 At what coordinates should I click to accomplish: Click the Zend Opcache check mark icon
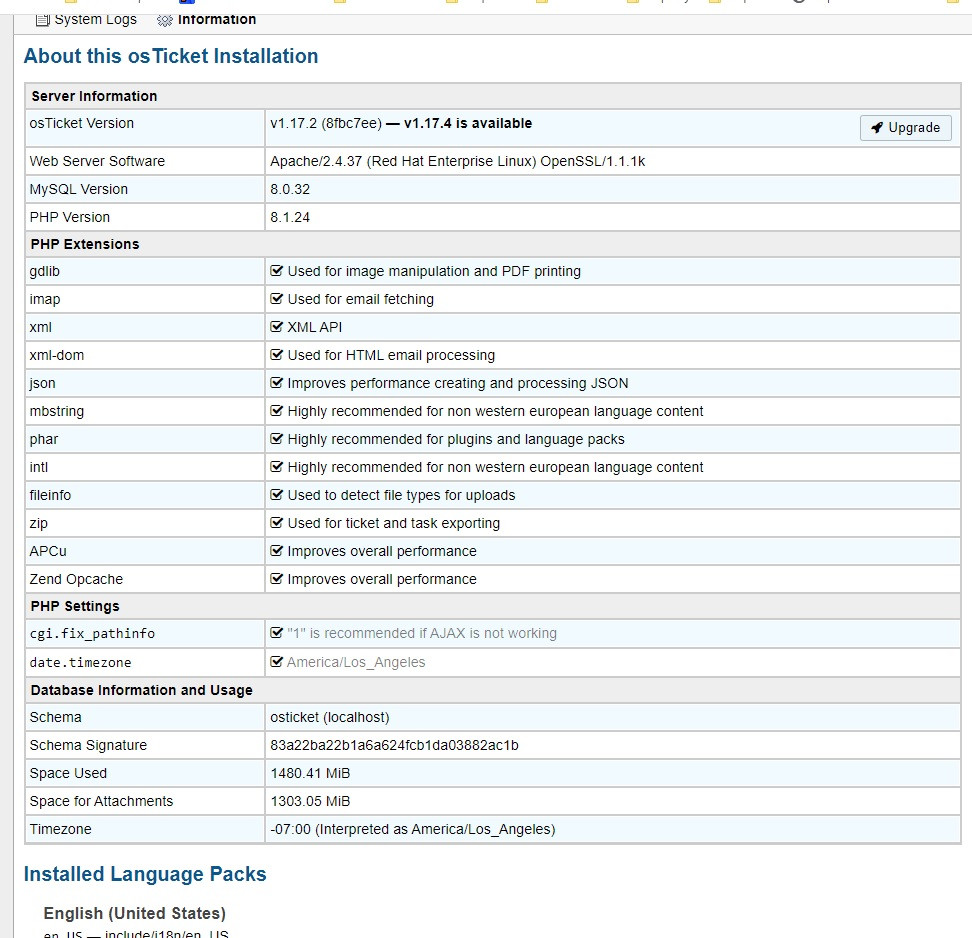coord(276,579)
